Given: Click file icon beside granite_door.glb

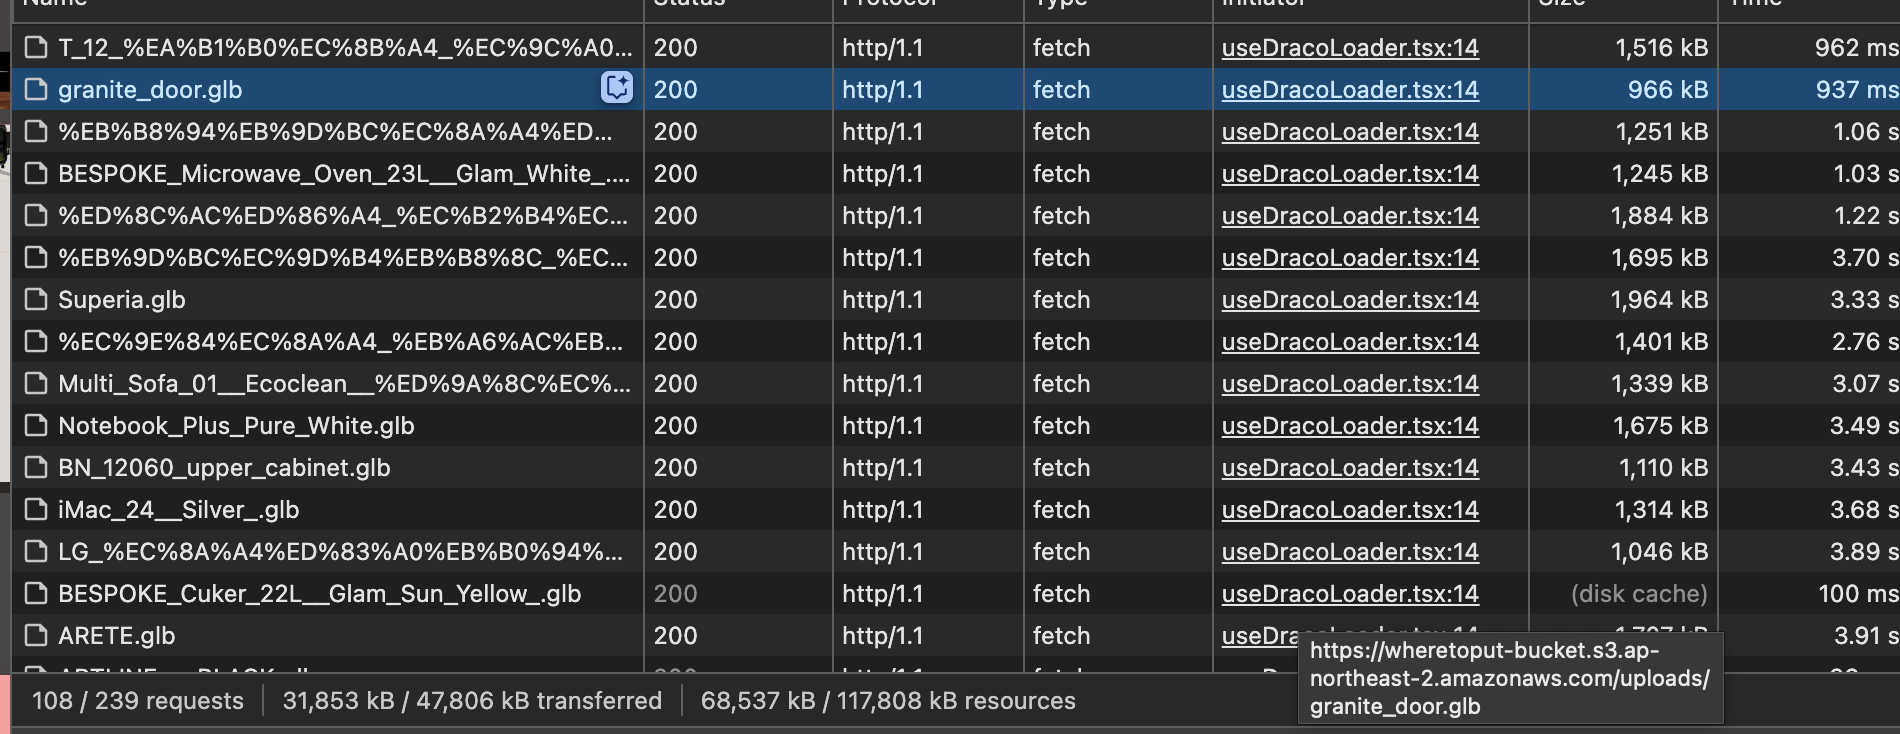Looking at the screenshot, I should click(36, 89).
